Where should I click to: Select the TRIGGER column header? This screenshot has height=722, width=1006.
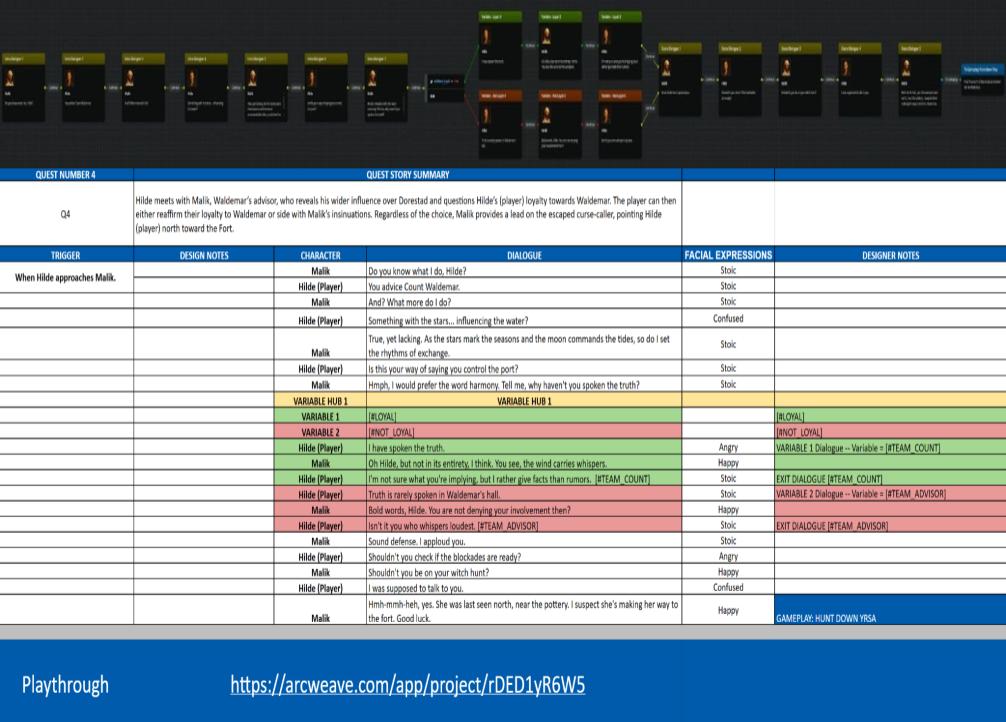tap(66, 255)
